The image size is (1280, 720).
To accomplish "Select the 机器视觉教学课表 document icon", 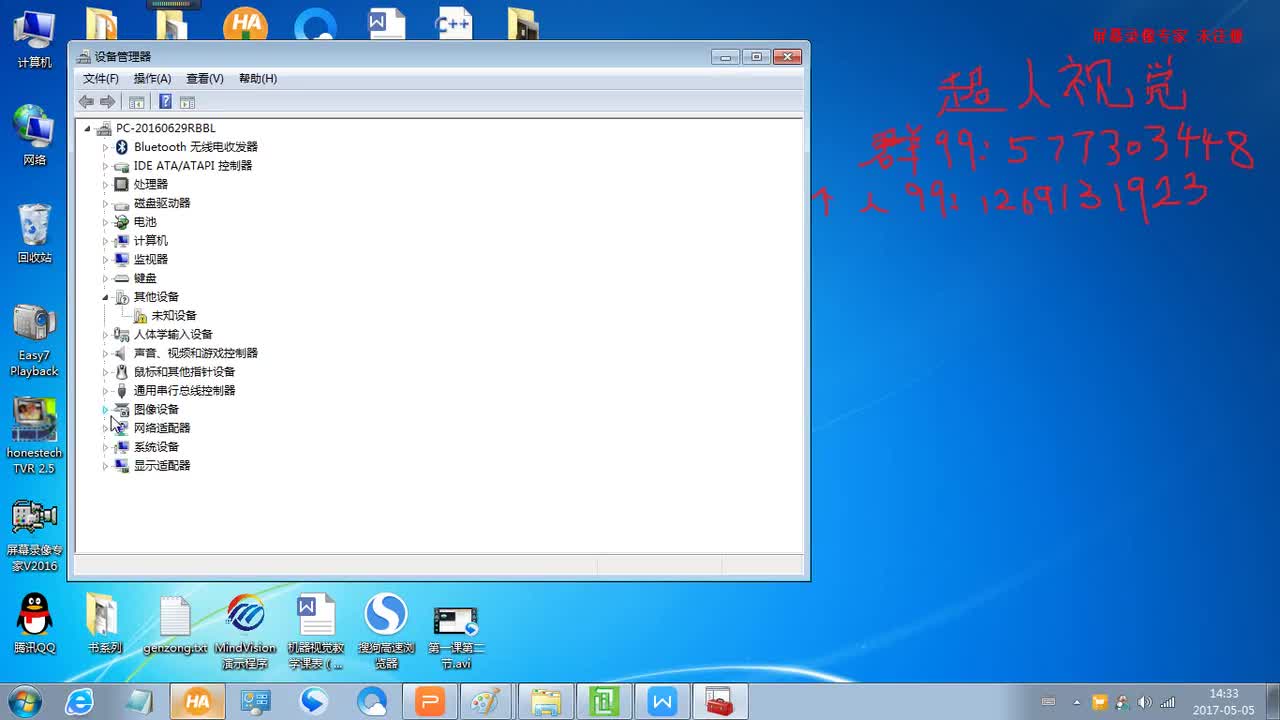I will pos(315,631).
